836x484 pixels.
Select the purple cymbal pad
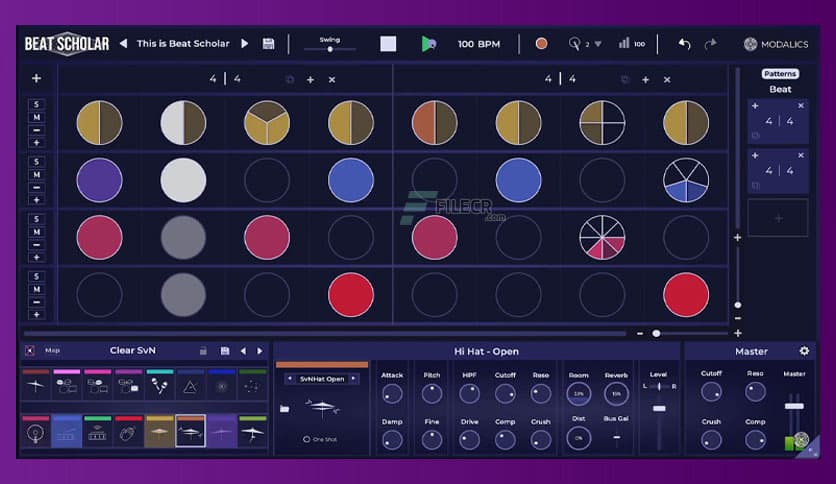coord(221,432)
